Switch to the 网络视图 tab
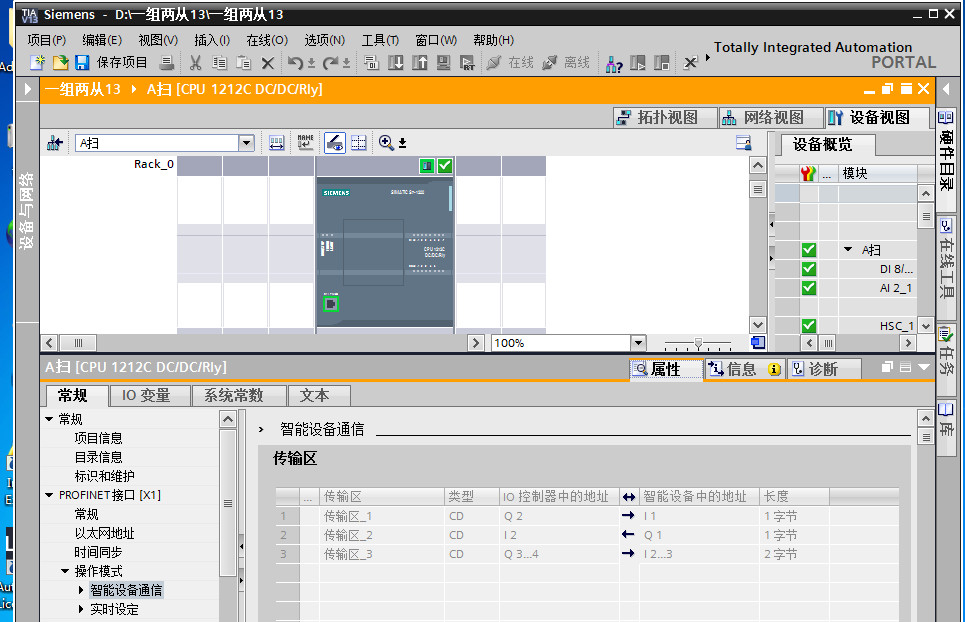The image size is (965, 622). click(x=771, y=118)
